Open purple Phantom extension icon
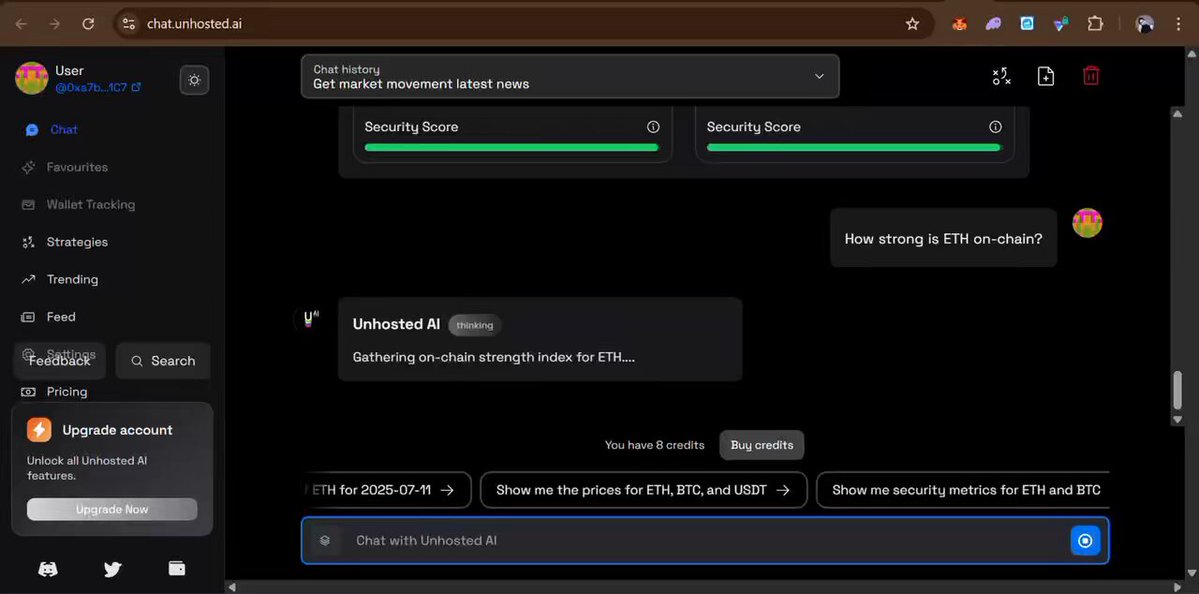 click(993, 24)
